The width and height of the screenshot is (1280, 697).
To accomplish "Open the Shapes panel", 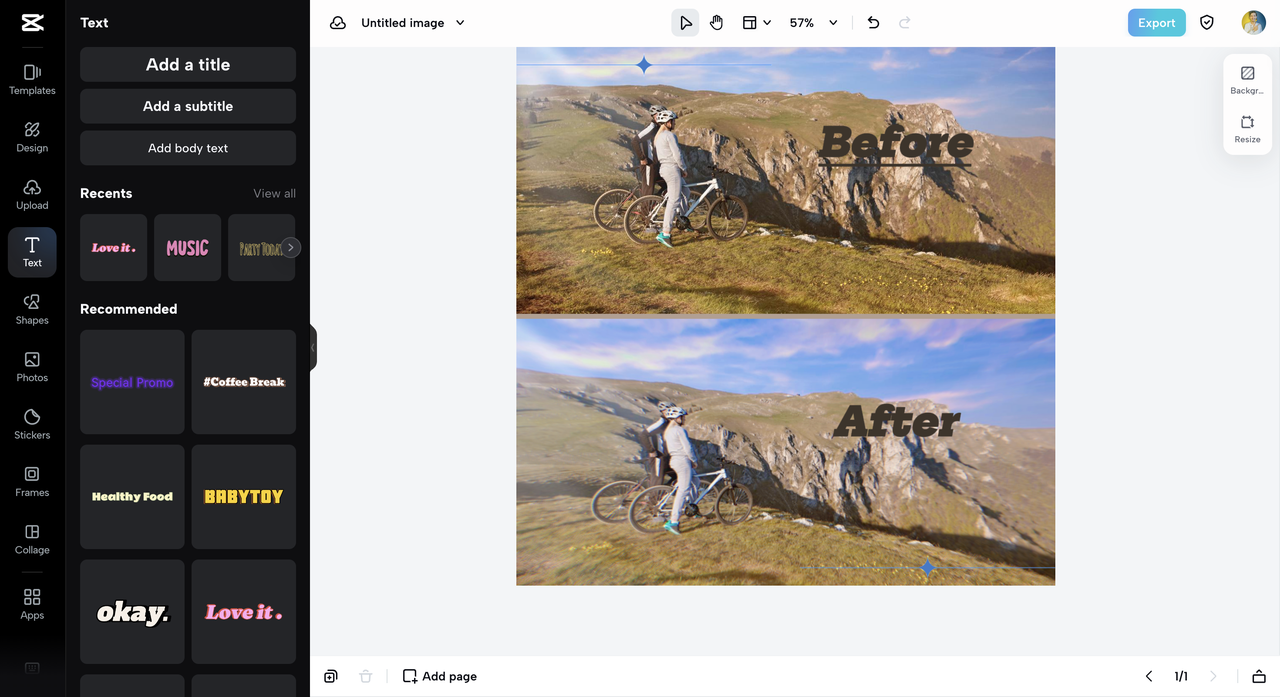I will [32, 310].
